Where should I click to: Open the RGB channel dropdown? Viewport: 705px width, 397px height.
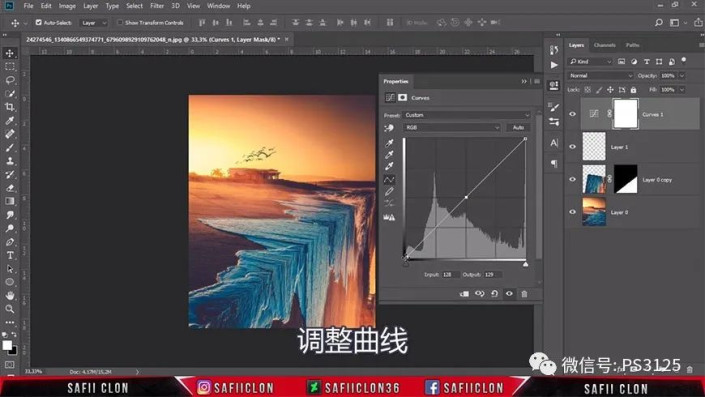pyautogui.click(x=452, y=128)
